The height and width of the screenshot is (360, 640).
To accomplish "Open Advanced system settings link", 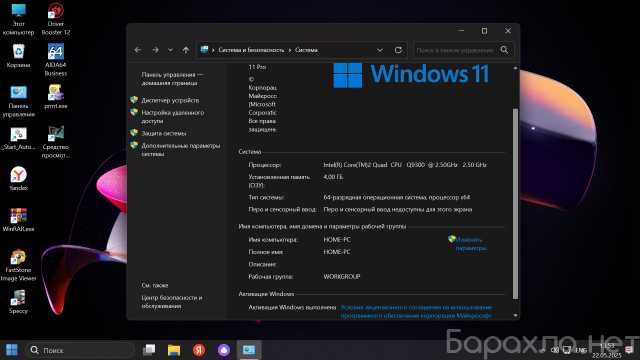I will 180,150.
